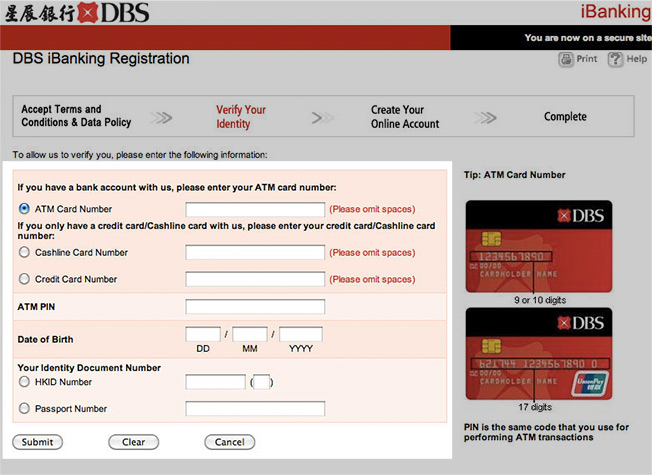Select the Cashline Card Number radio button
652x475 pixels.
point(24,252)
